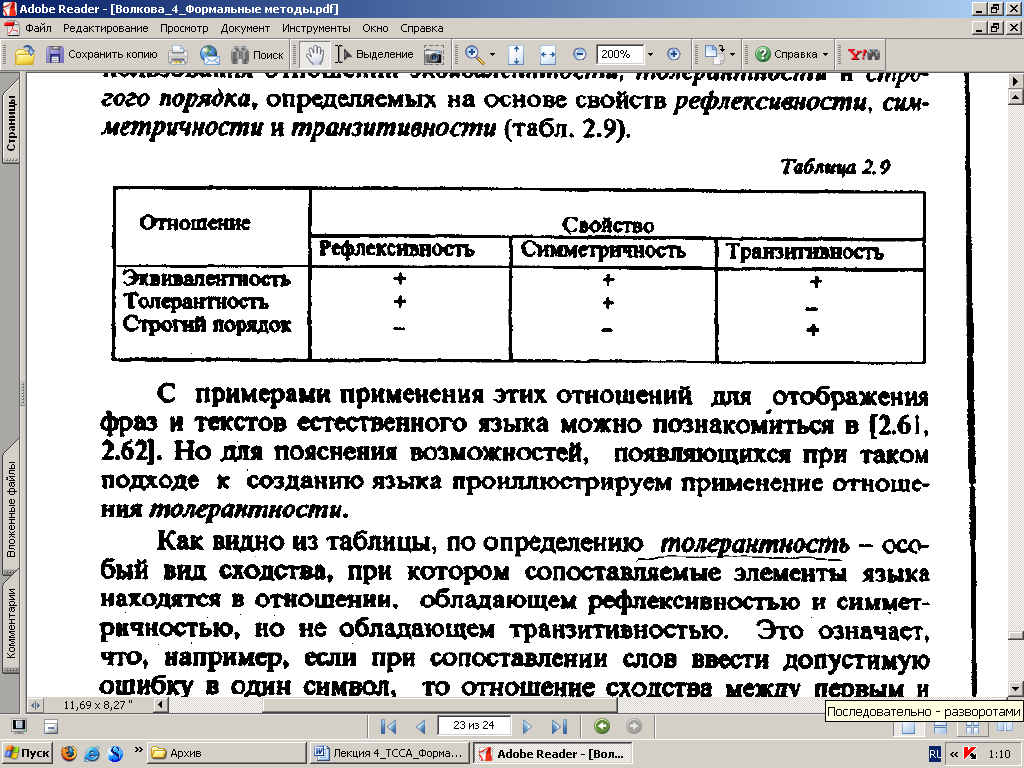The image size is (1024, 768).
Task: Expand dropdown next to page rotate icon
Action: click(x=732, y=54)
